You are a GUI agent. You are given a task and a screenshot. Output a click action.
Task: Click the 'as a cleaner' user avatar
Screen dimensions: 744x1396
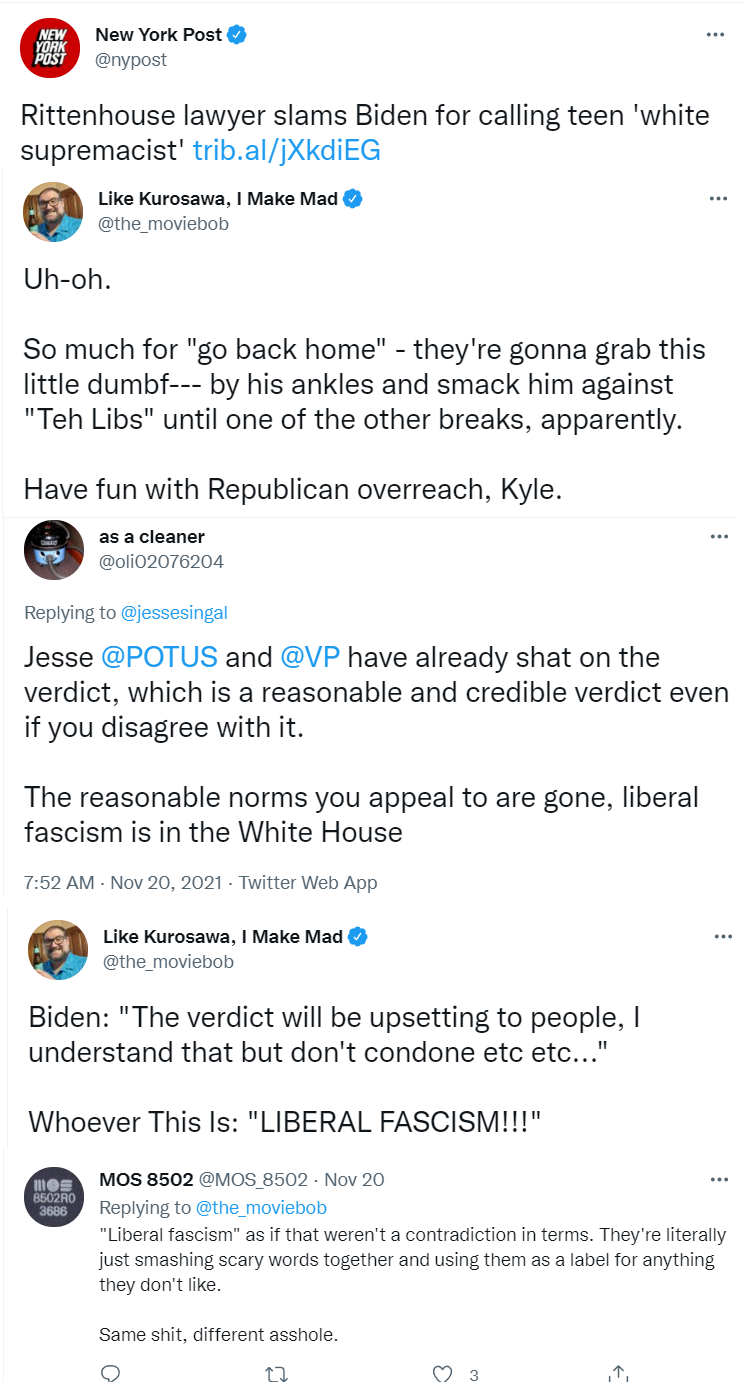pyautogui.click(x=54, y=550)
